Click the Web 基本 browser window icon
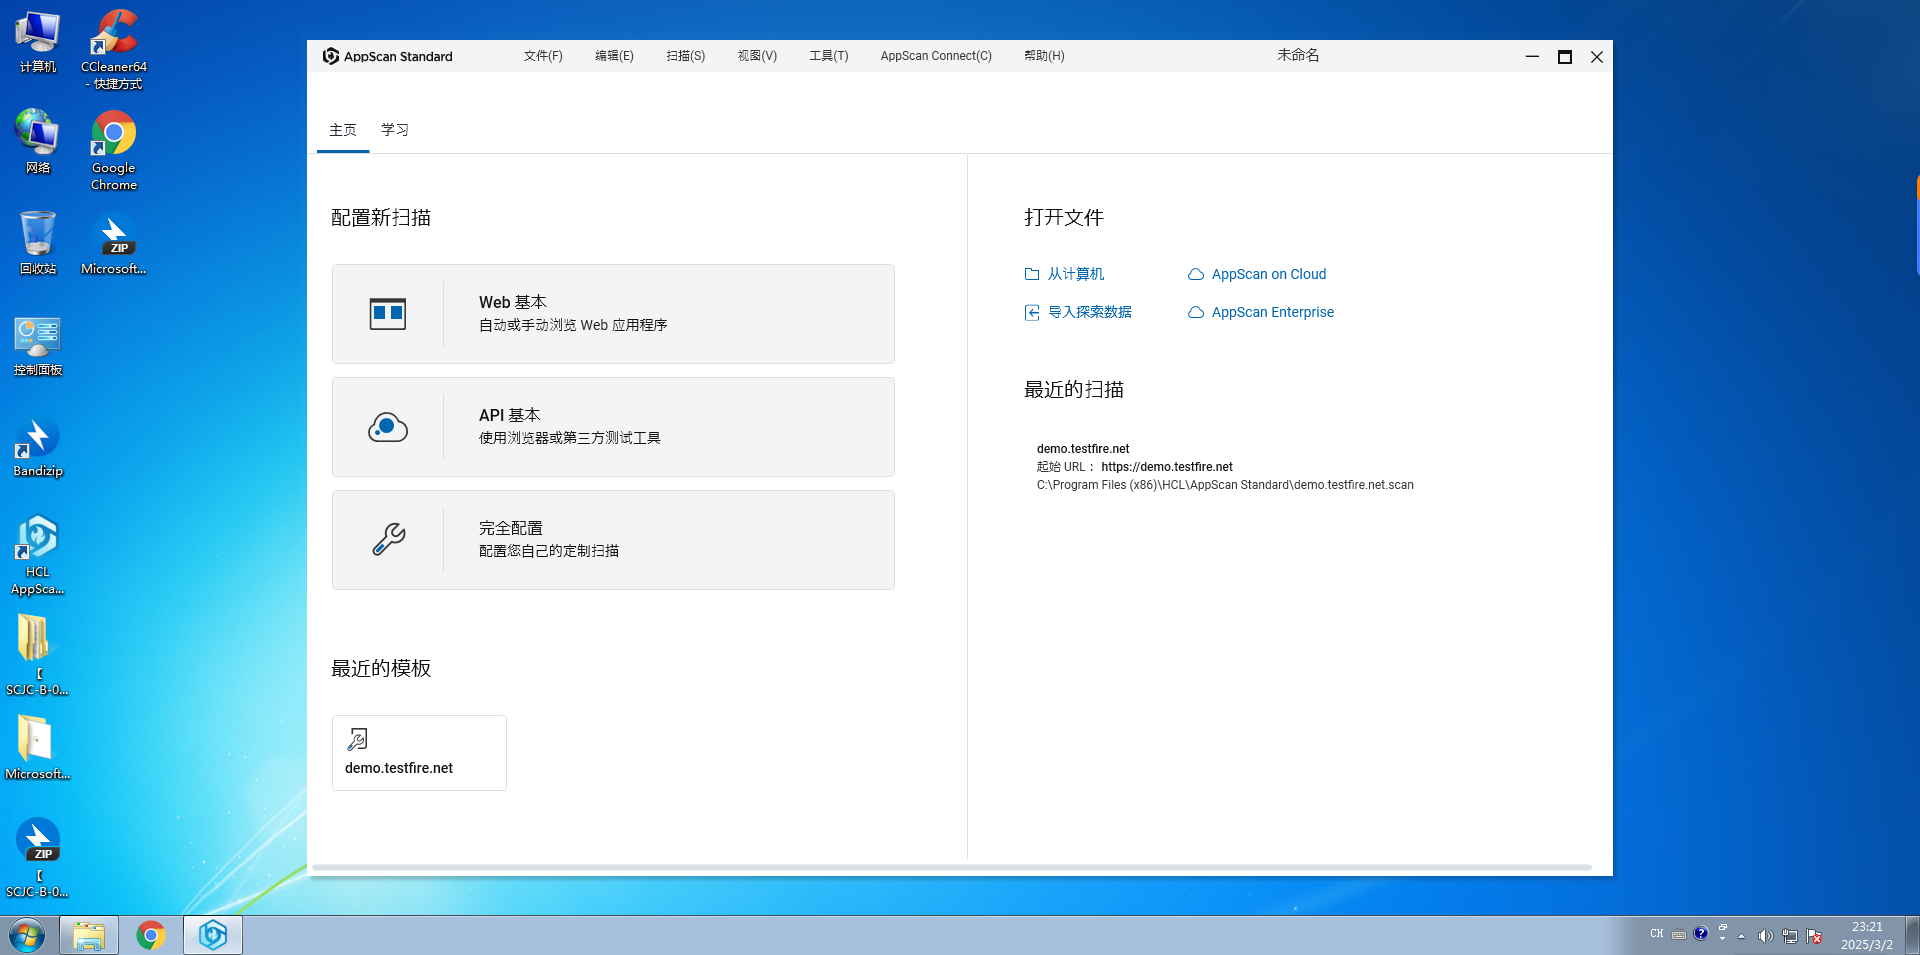 [388, 314]
